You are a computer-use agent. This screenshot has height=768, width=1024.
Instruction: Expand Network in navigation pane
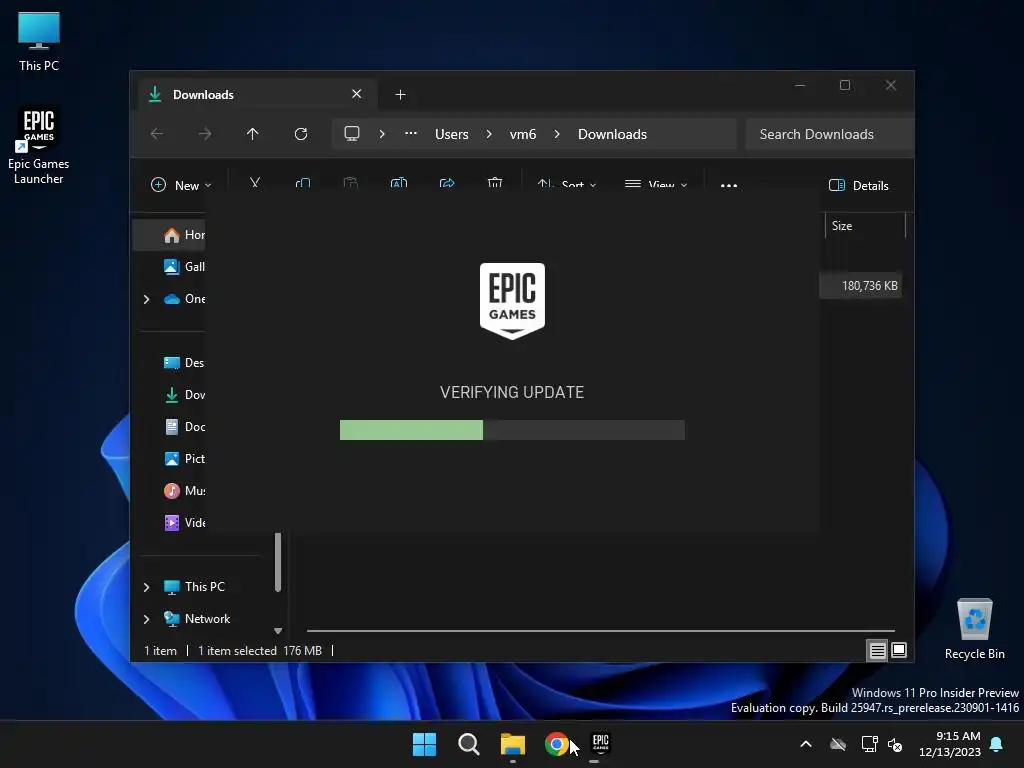pyautogui.click(x=146, y=619)
